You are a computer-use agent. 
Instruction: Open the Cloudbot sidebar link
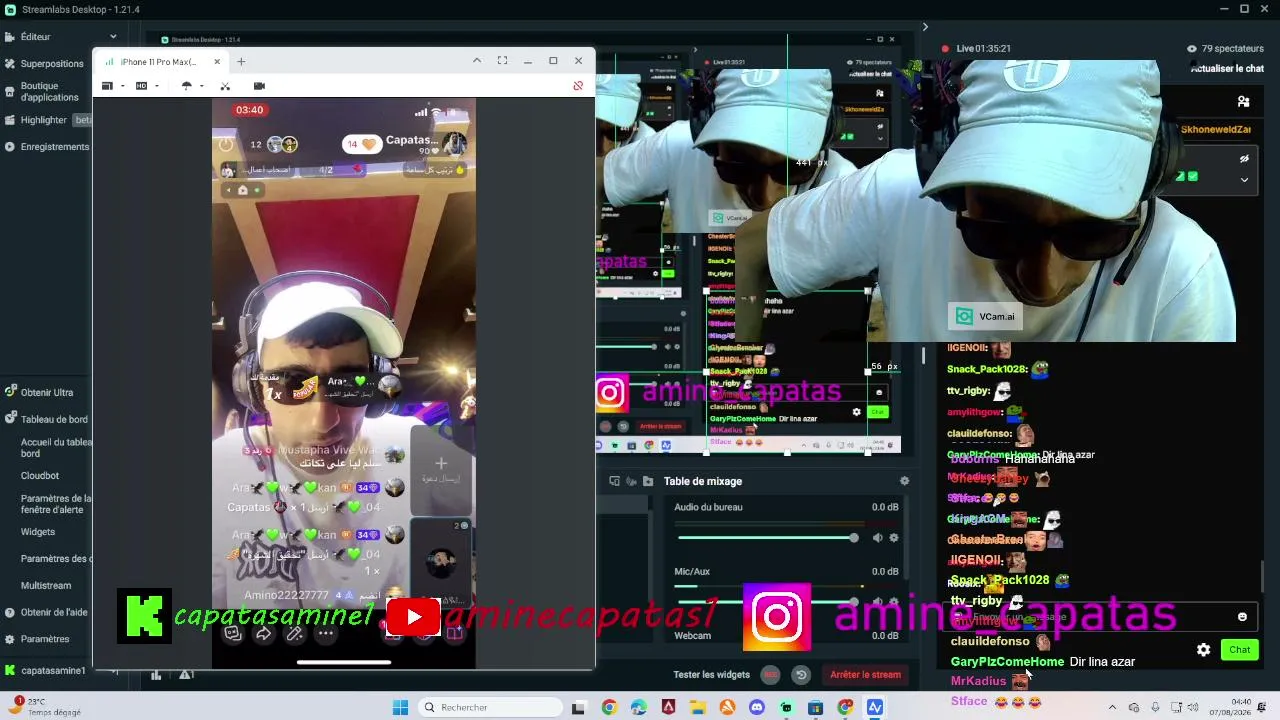click(x=40, y=476)
